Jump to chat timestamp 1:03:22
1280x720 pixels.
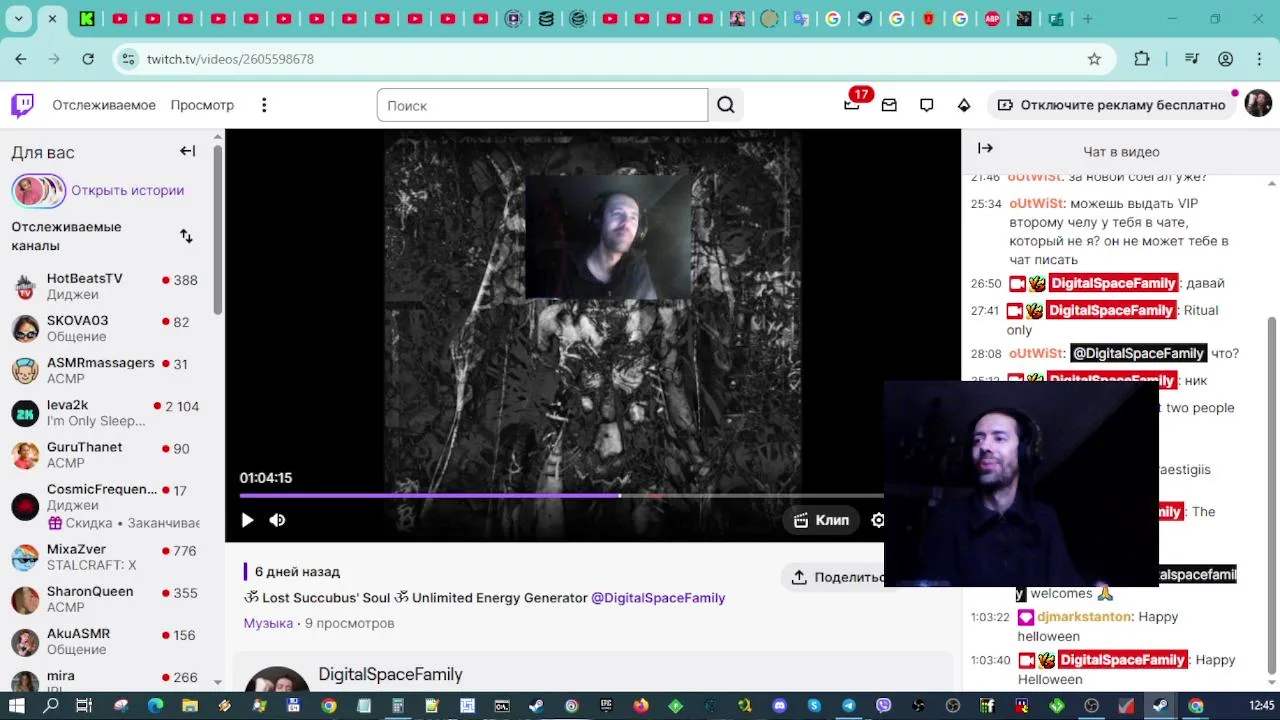pyautogui.click(x=990, y=617)
